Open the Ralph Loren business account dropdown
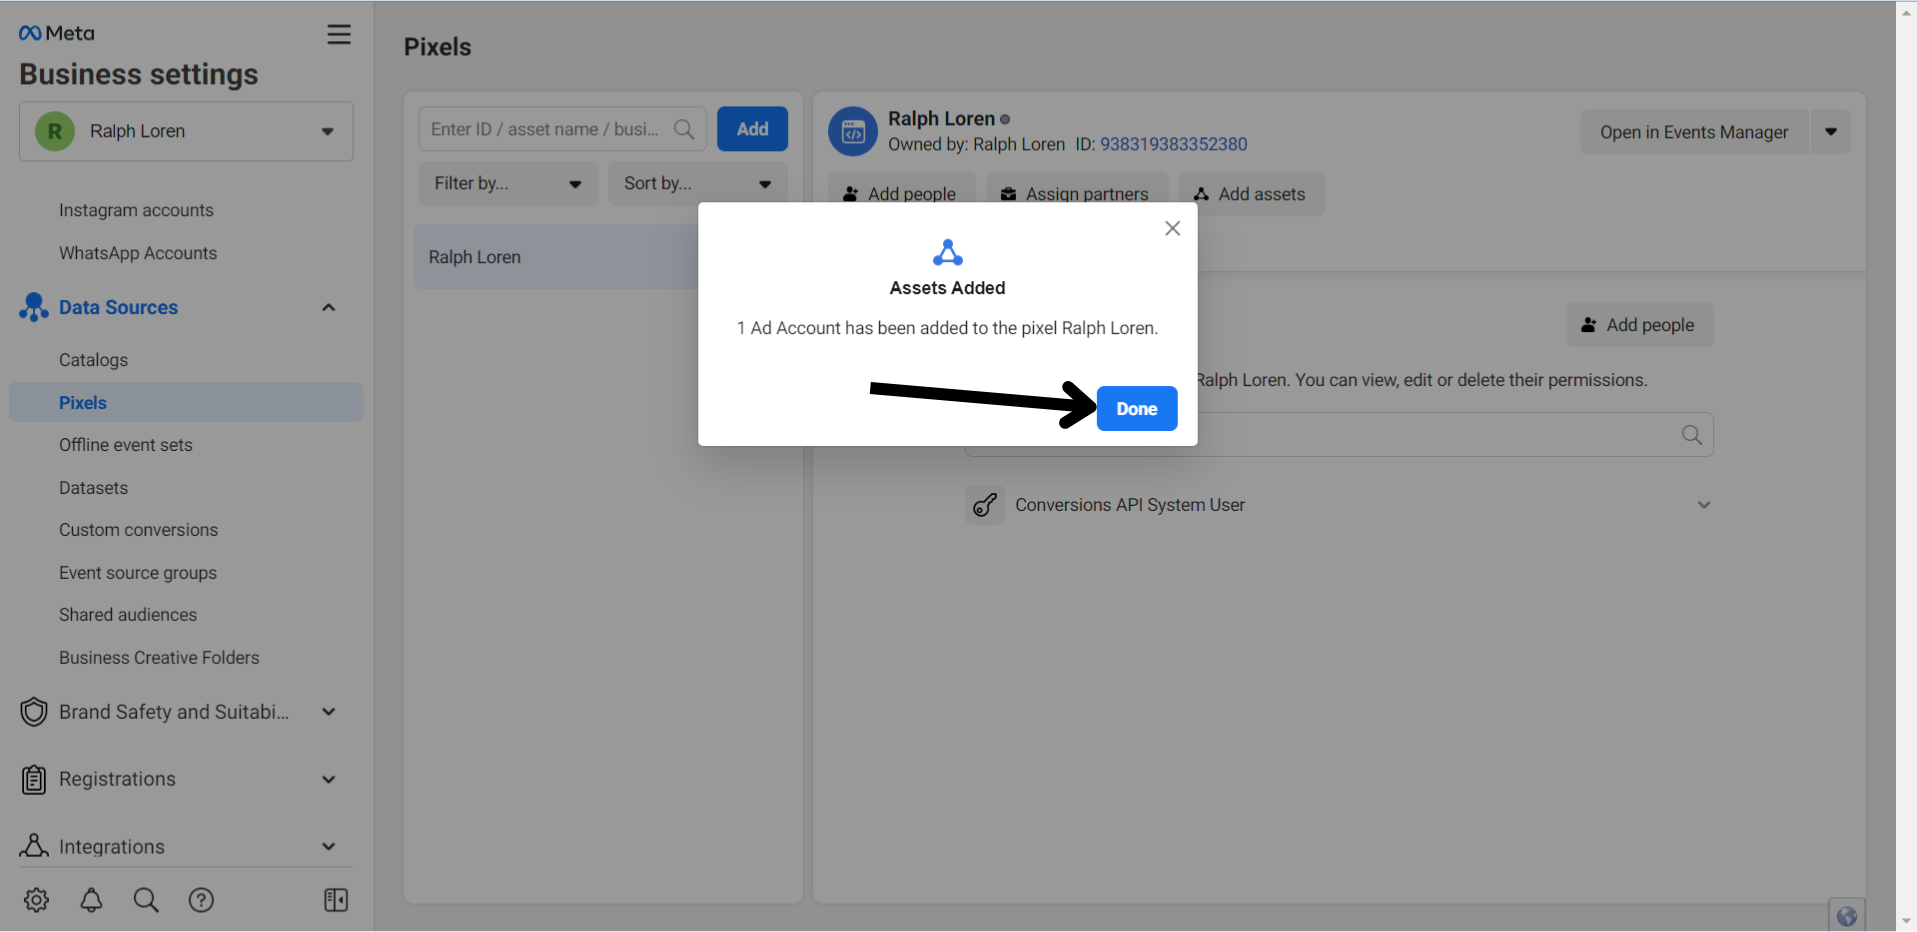The image size is (1917, 932). tap(186, 131)
